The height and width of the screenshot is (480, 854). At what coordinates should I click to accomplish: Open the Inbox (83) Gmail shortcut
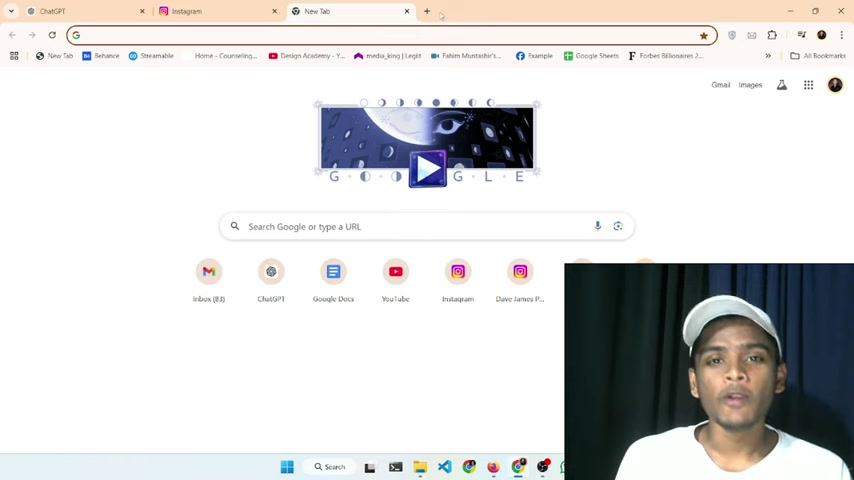pos(209,281)
